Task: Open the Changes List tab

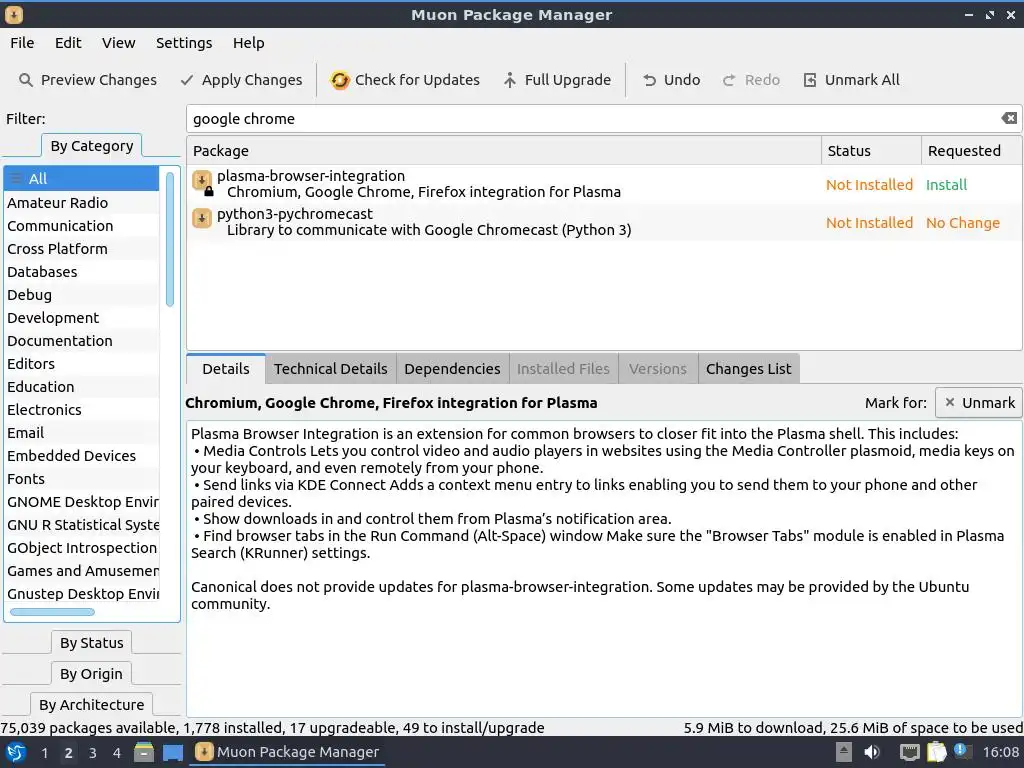Action: [748, 369]
